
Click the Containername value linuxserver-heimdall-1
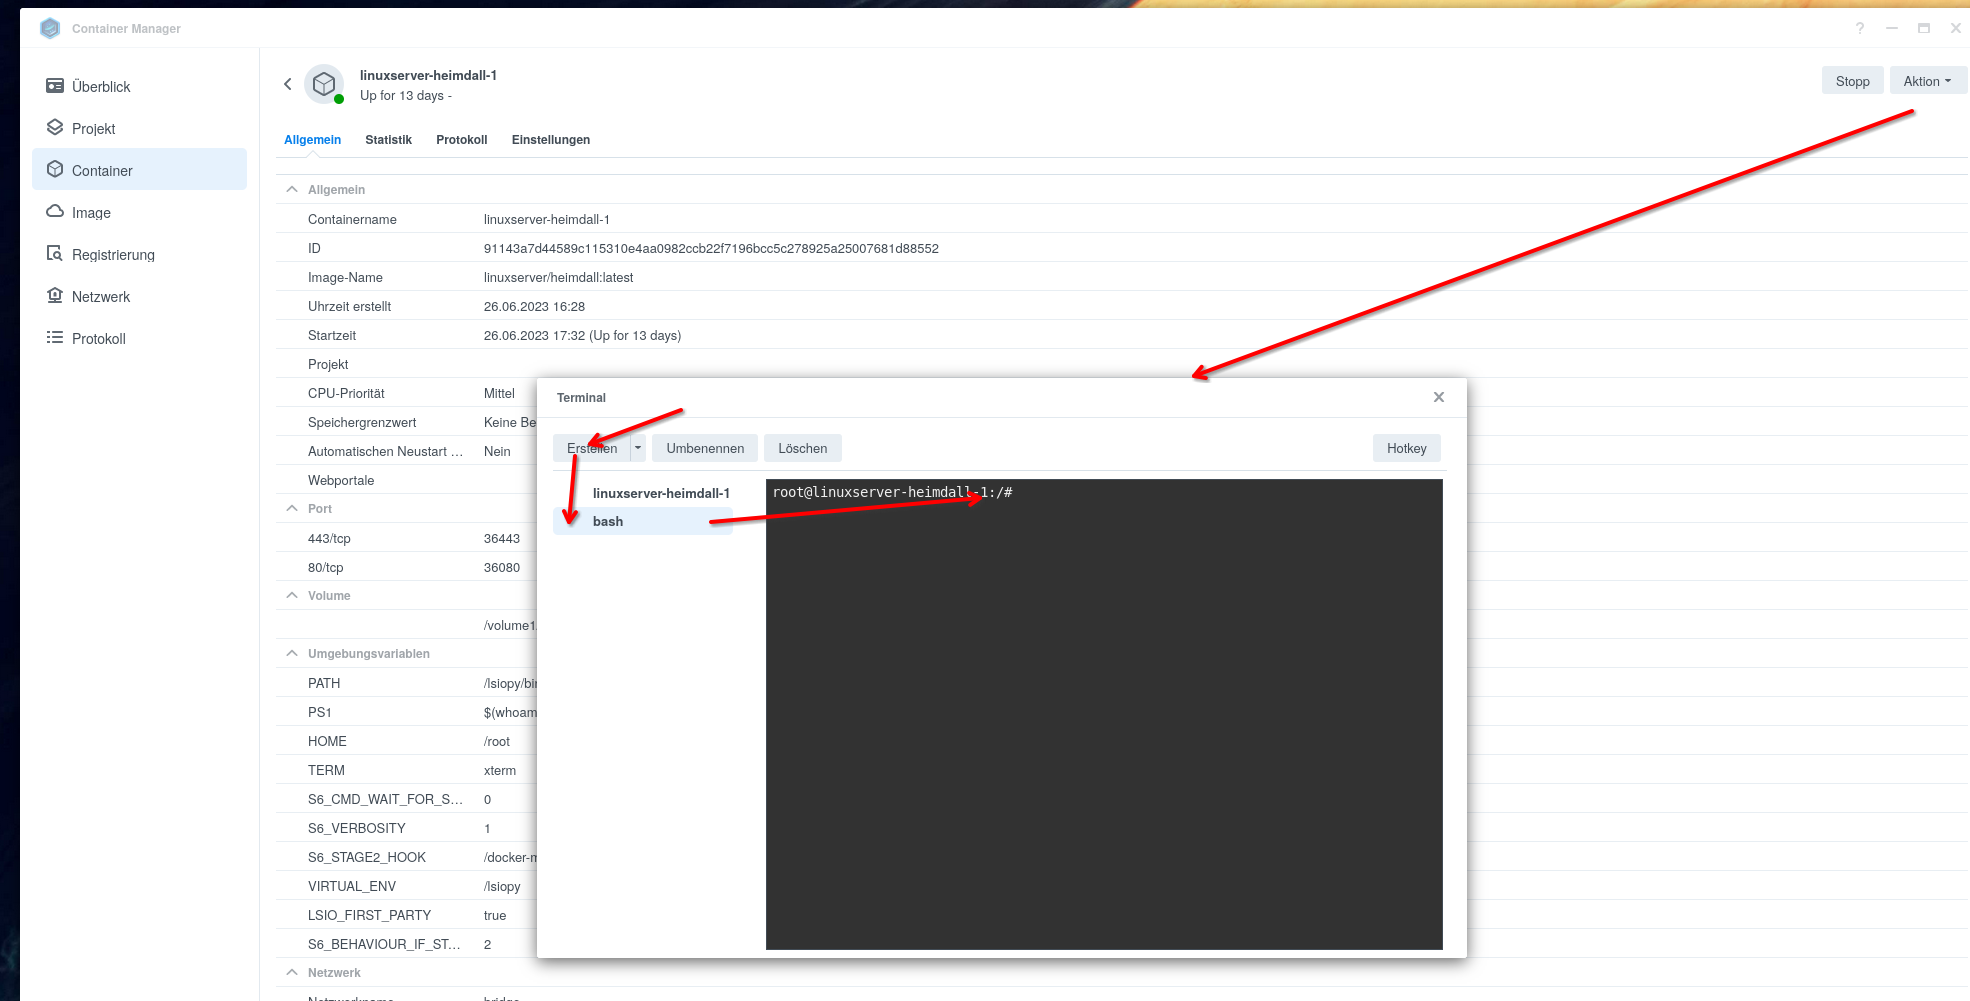click(546, 219)
